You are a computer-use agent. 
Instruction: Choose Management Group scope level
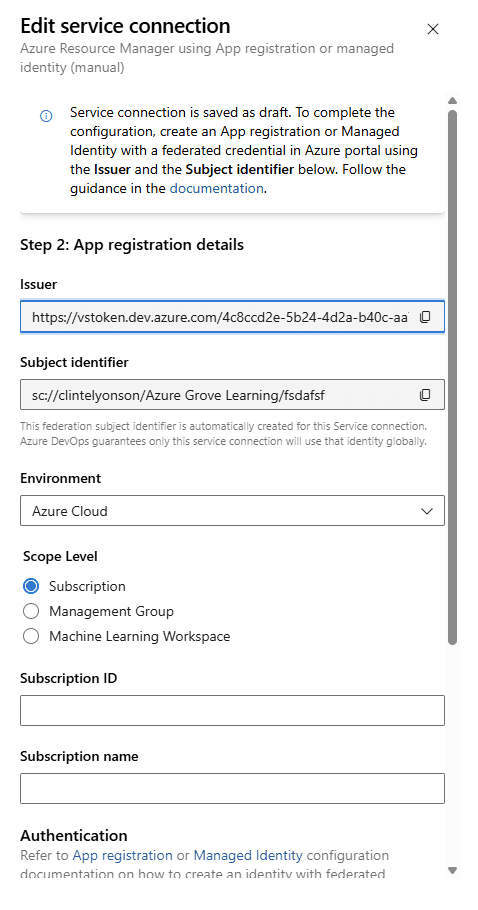pyautogui.click(x=31, y=611)
